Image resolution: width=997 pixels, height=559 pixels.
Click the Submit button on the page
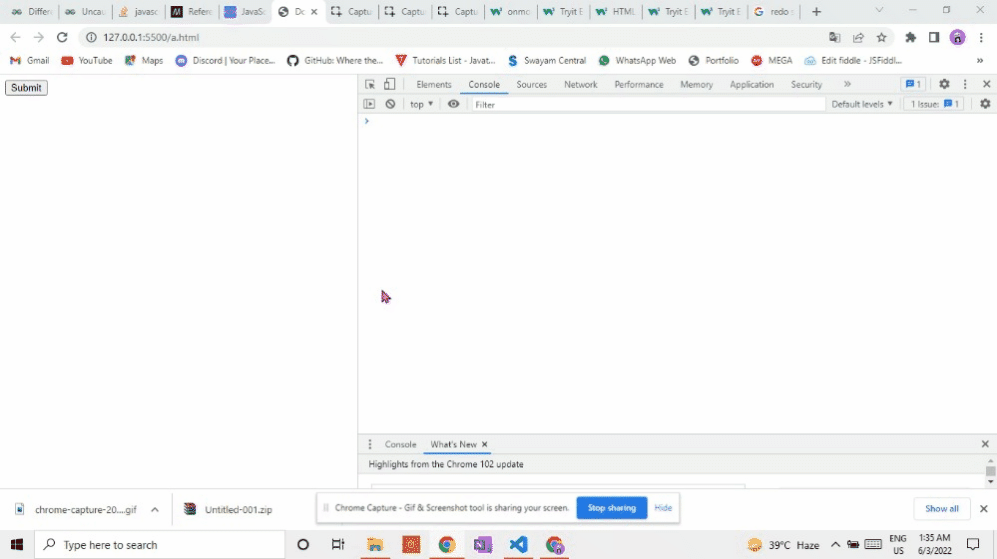(x=26, y=88)
